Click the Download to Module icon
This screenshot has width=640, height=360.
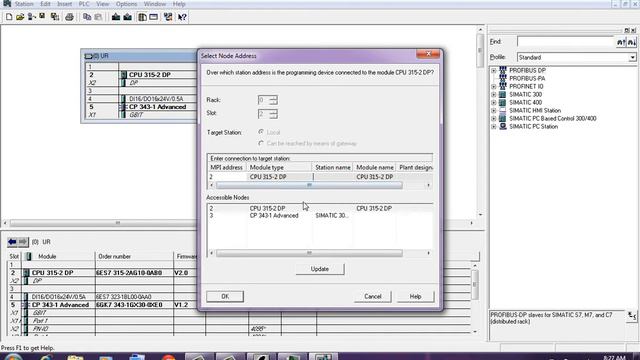coord(116,17)
